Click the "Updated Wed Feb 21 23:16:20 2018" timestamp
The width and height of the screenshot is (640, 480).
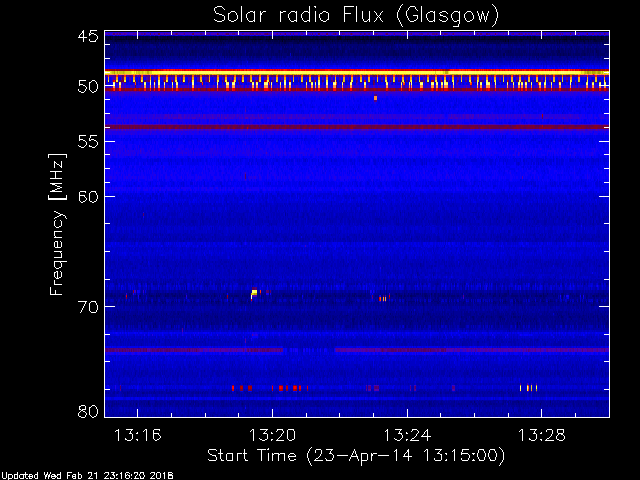87,476
